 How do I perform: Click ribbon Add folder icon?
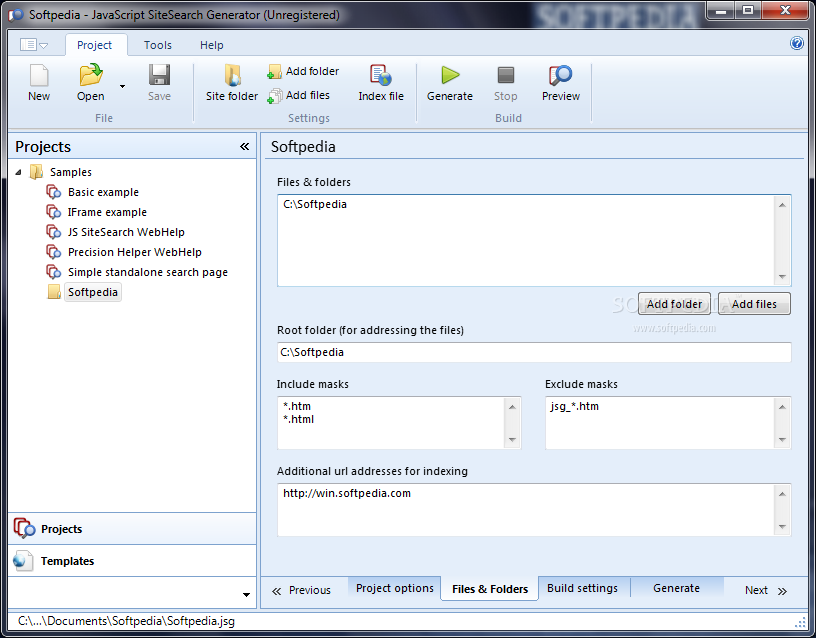tap(274, 72)
